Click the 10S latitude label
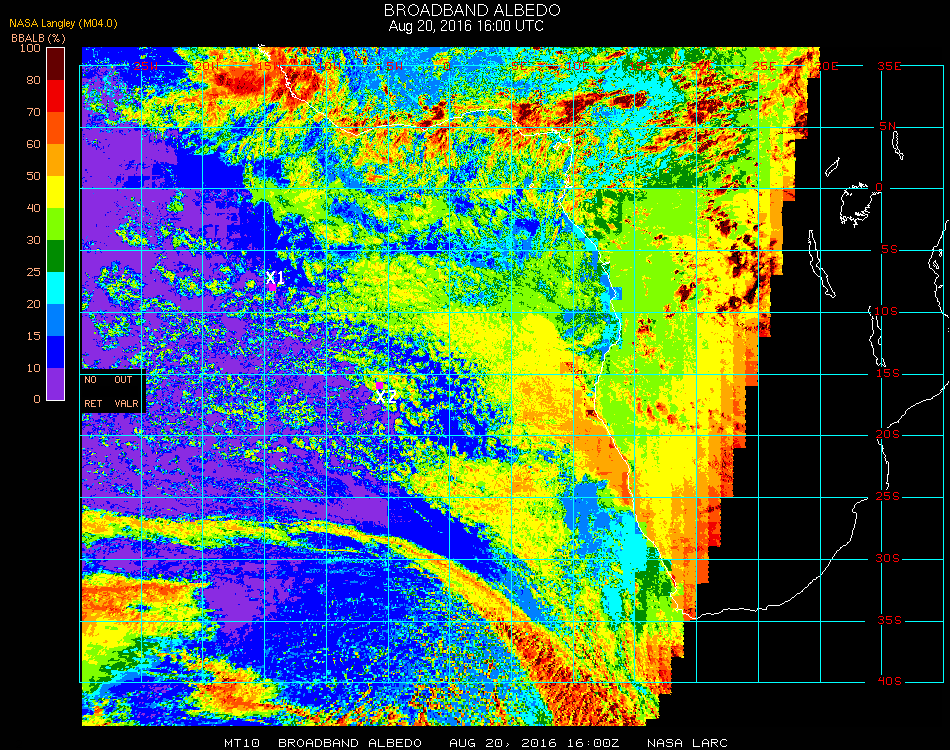The image size is (950, 750). point(886,311)
